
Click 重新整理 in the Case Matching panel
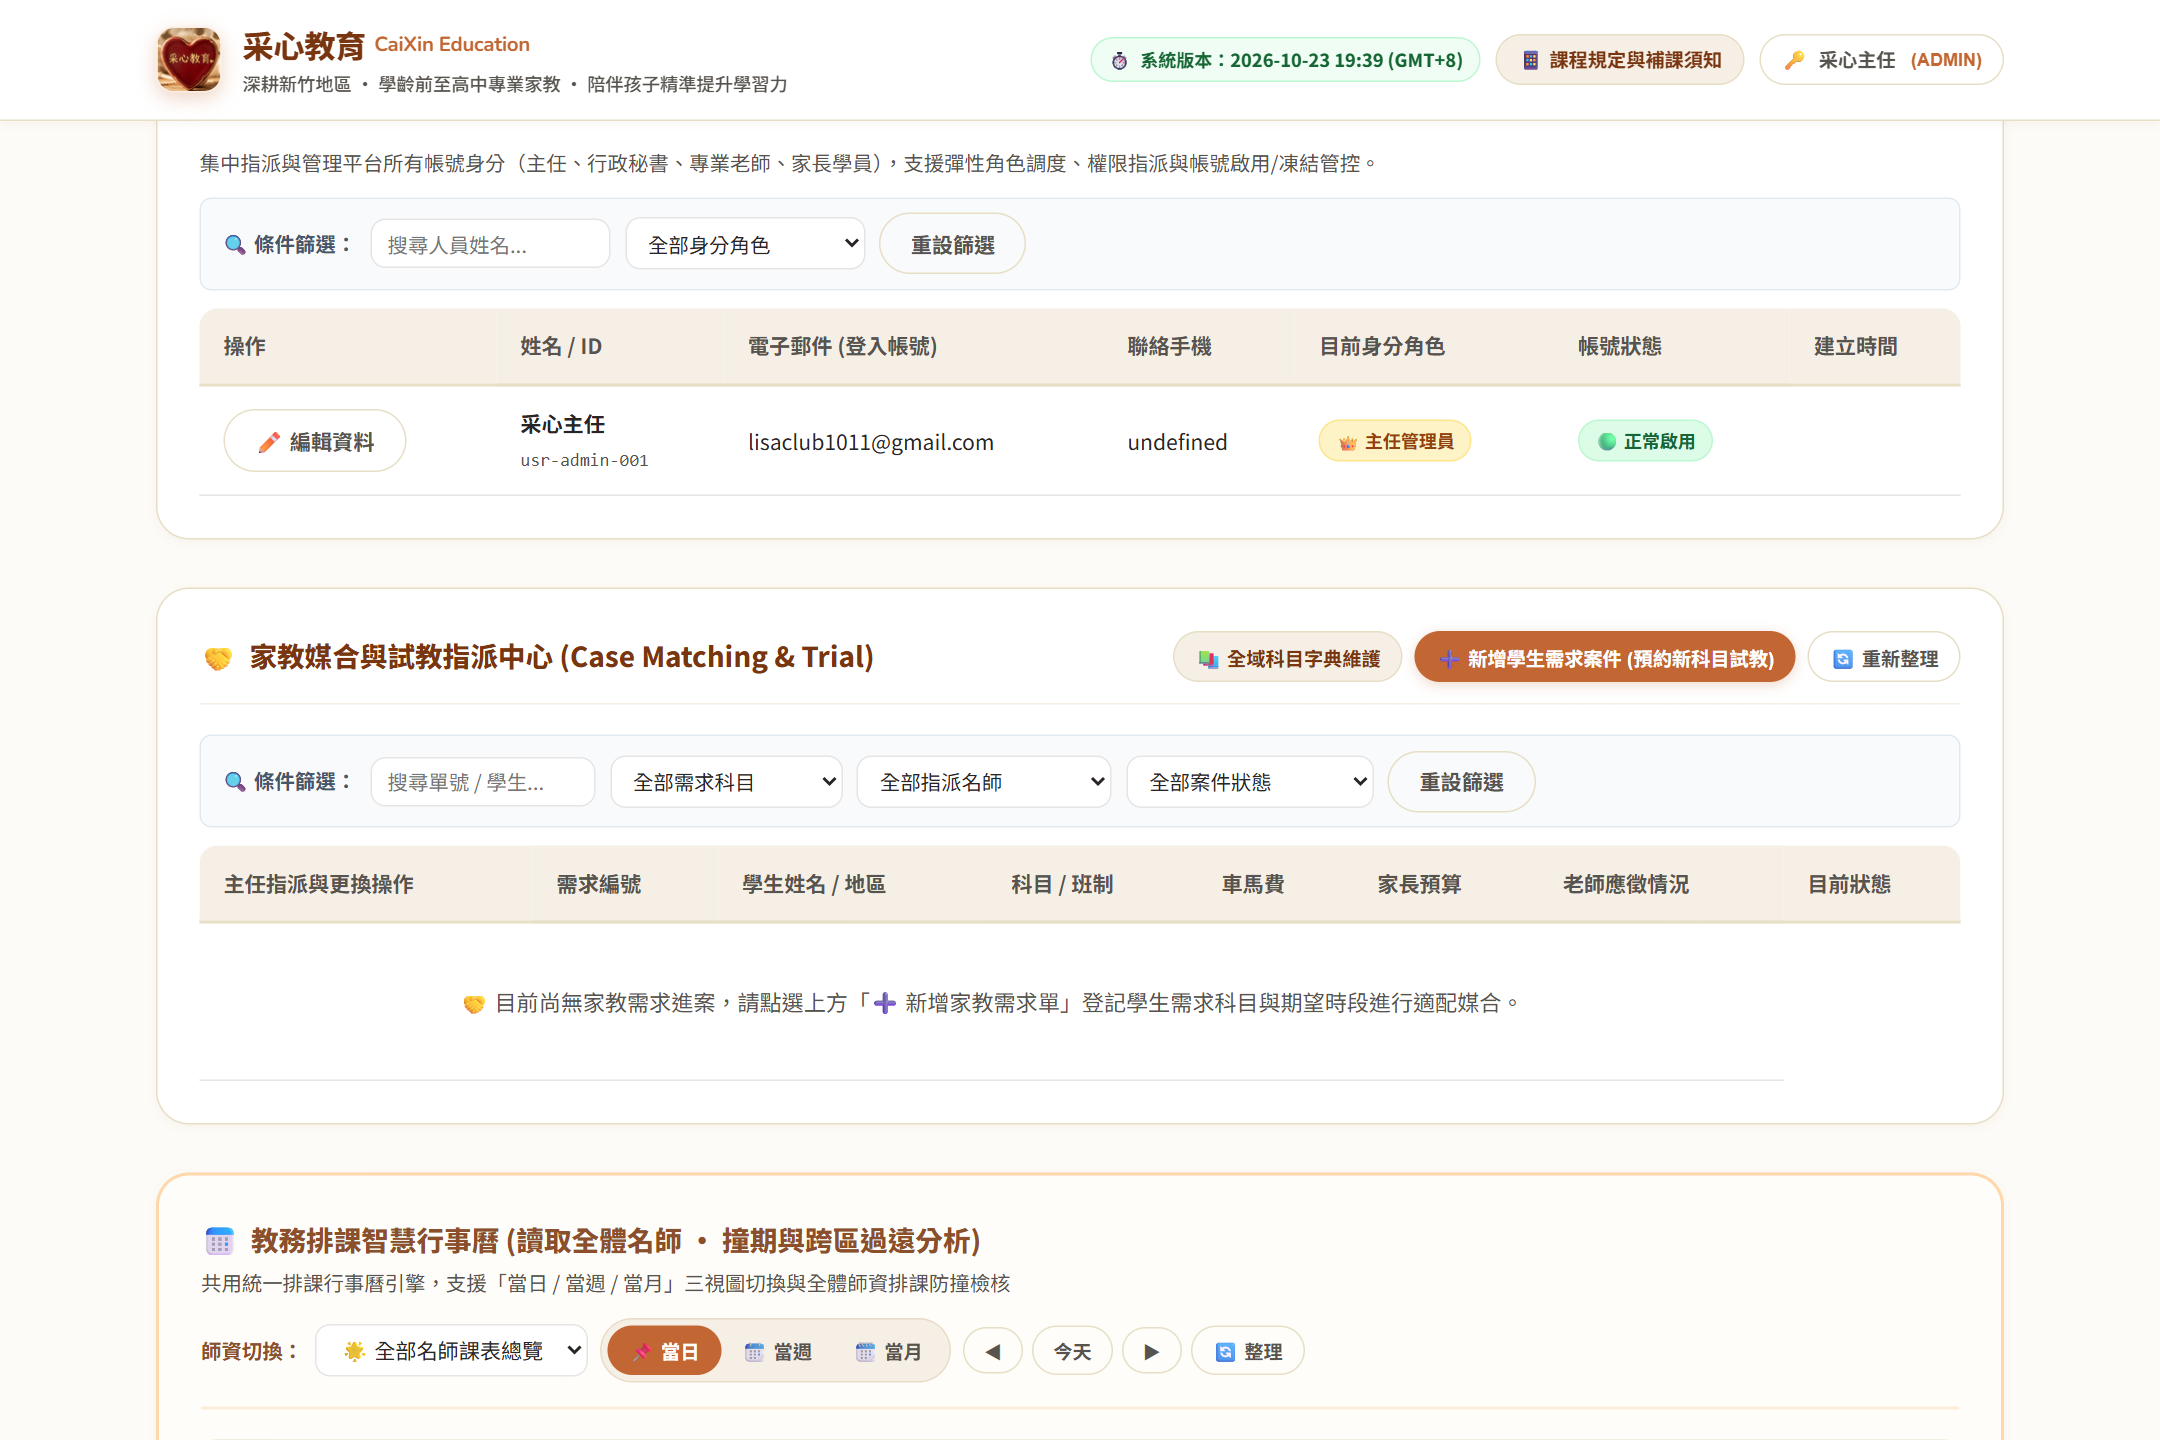[x=1884, y=658]
